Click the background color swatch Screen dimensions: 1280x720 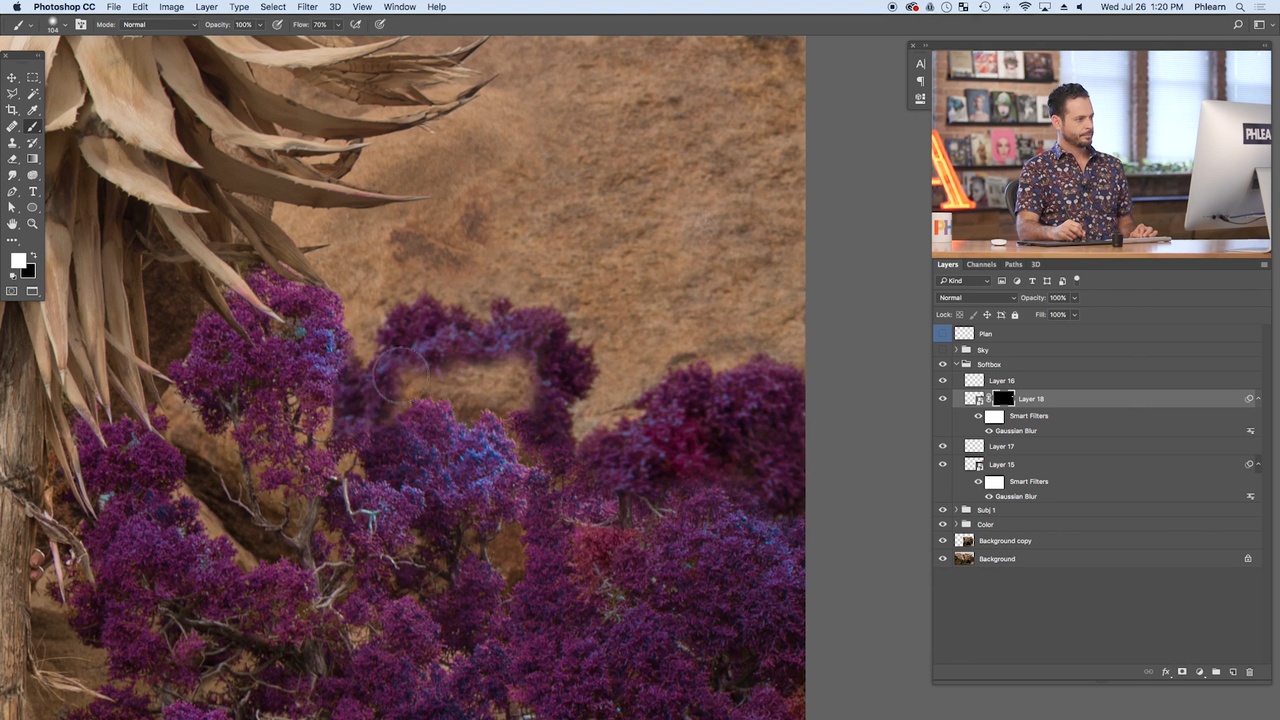point(29,272)
